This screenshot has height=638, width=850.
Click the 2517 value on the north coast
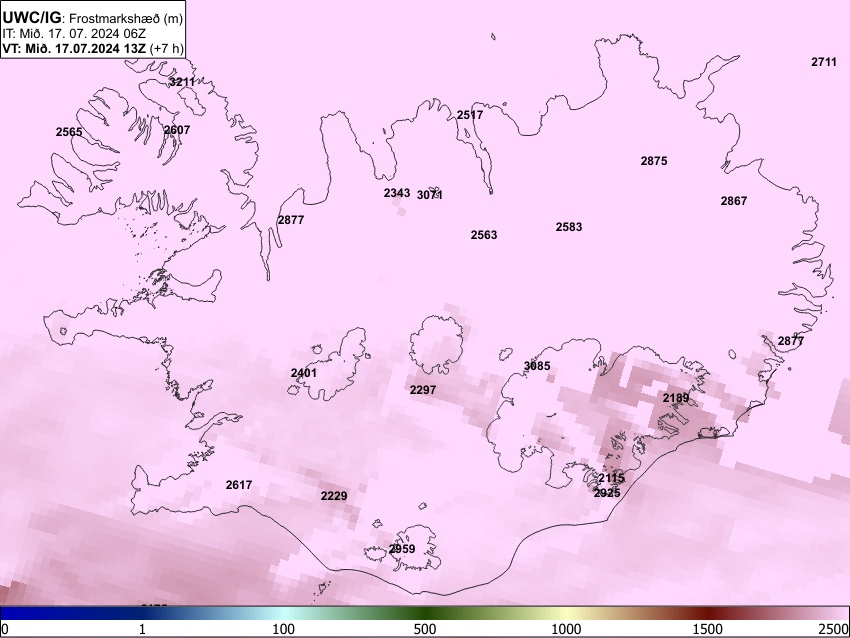469,115
